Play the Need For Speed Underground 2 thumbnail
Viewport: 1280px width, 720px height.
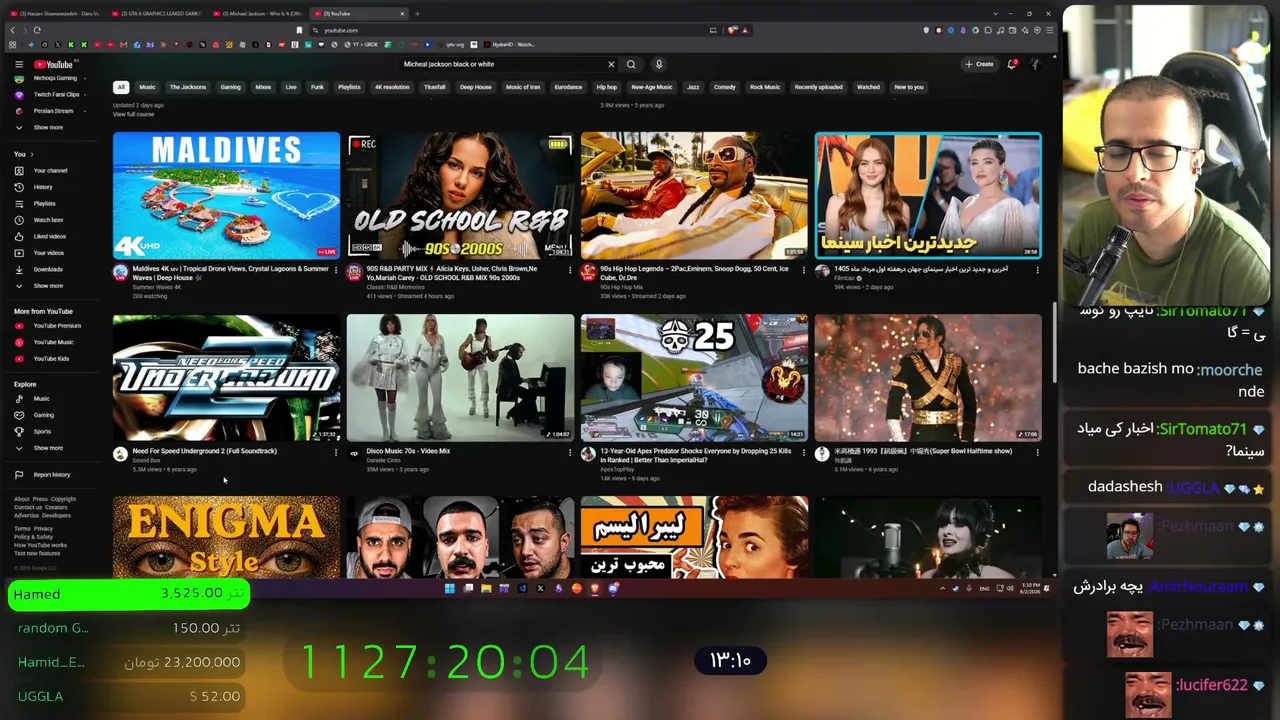226,378
